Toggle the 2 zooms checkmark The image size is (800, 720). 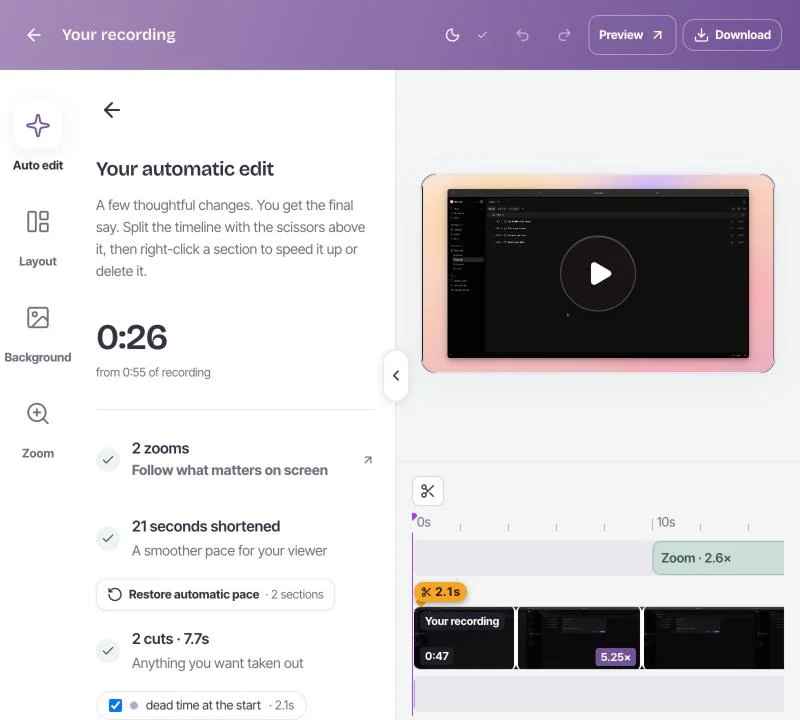pos(108,460)
